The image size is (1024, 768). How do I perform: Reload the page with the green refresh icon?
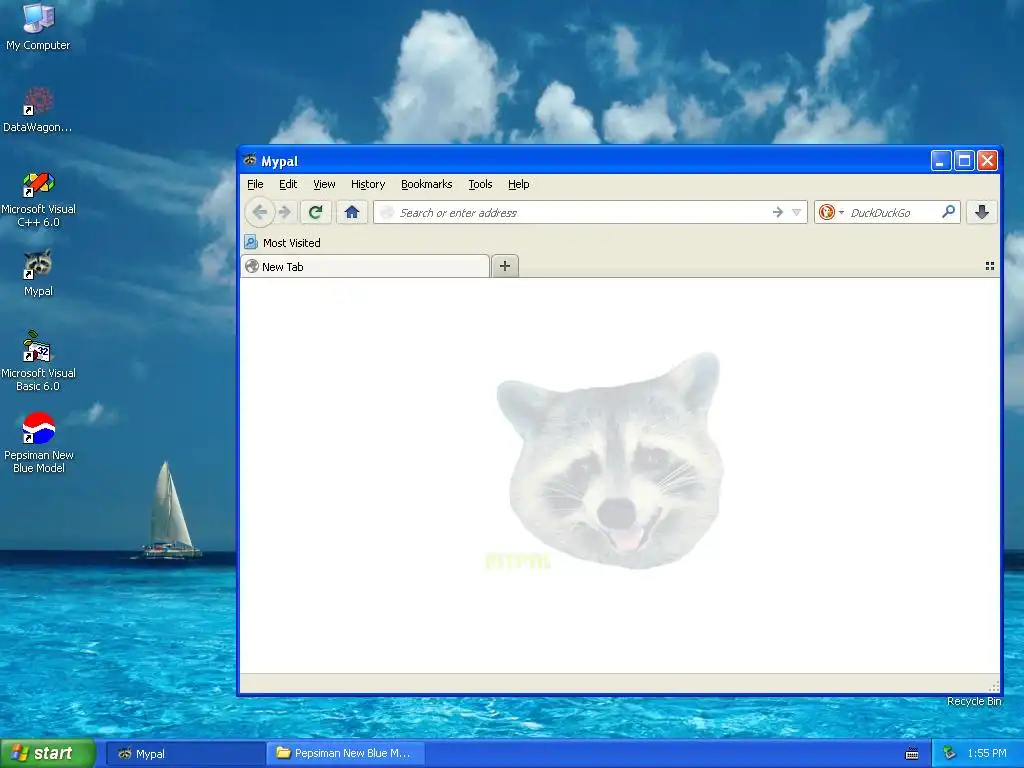315,212
